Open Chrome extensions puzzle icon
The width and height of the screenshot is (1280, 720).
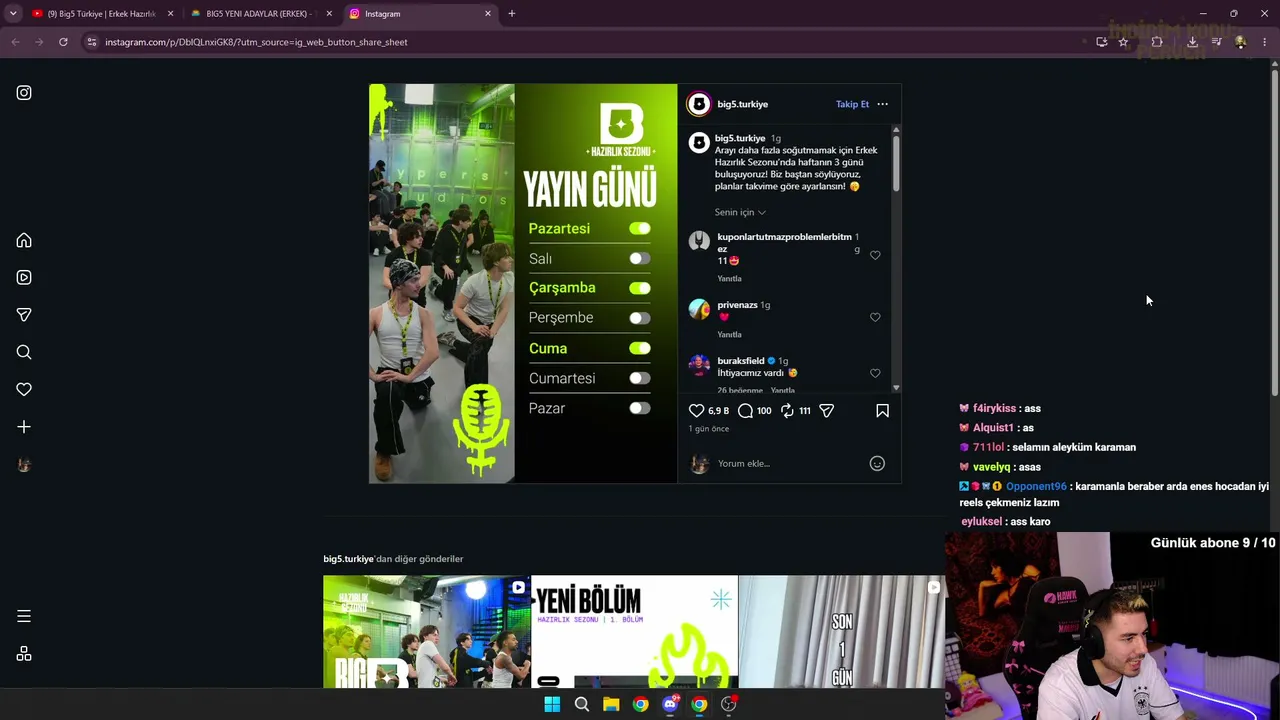tap(1157, 42)
